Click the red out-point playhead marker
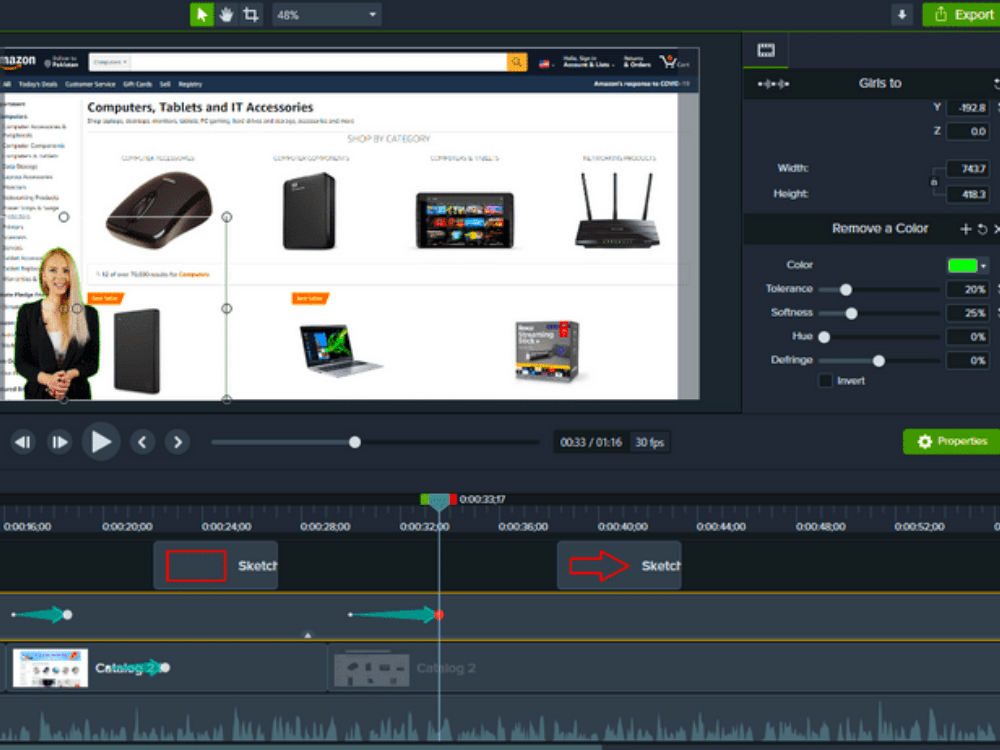The width and height of the screenshot is (1000, 750). [x=453, y=499]
